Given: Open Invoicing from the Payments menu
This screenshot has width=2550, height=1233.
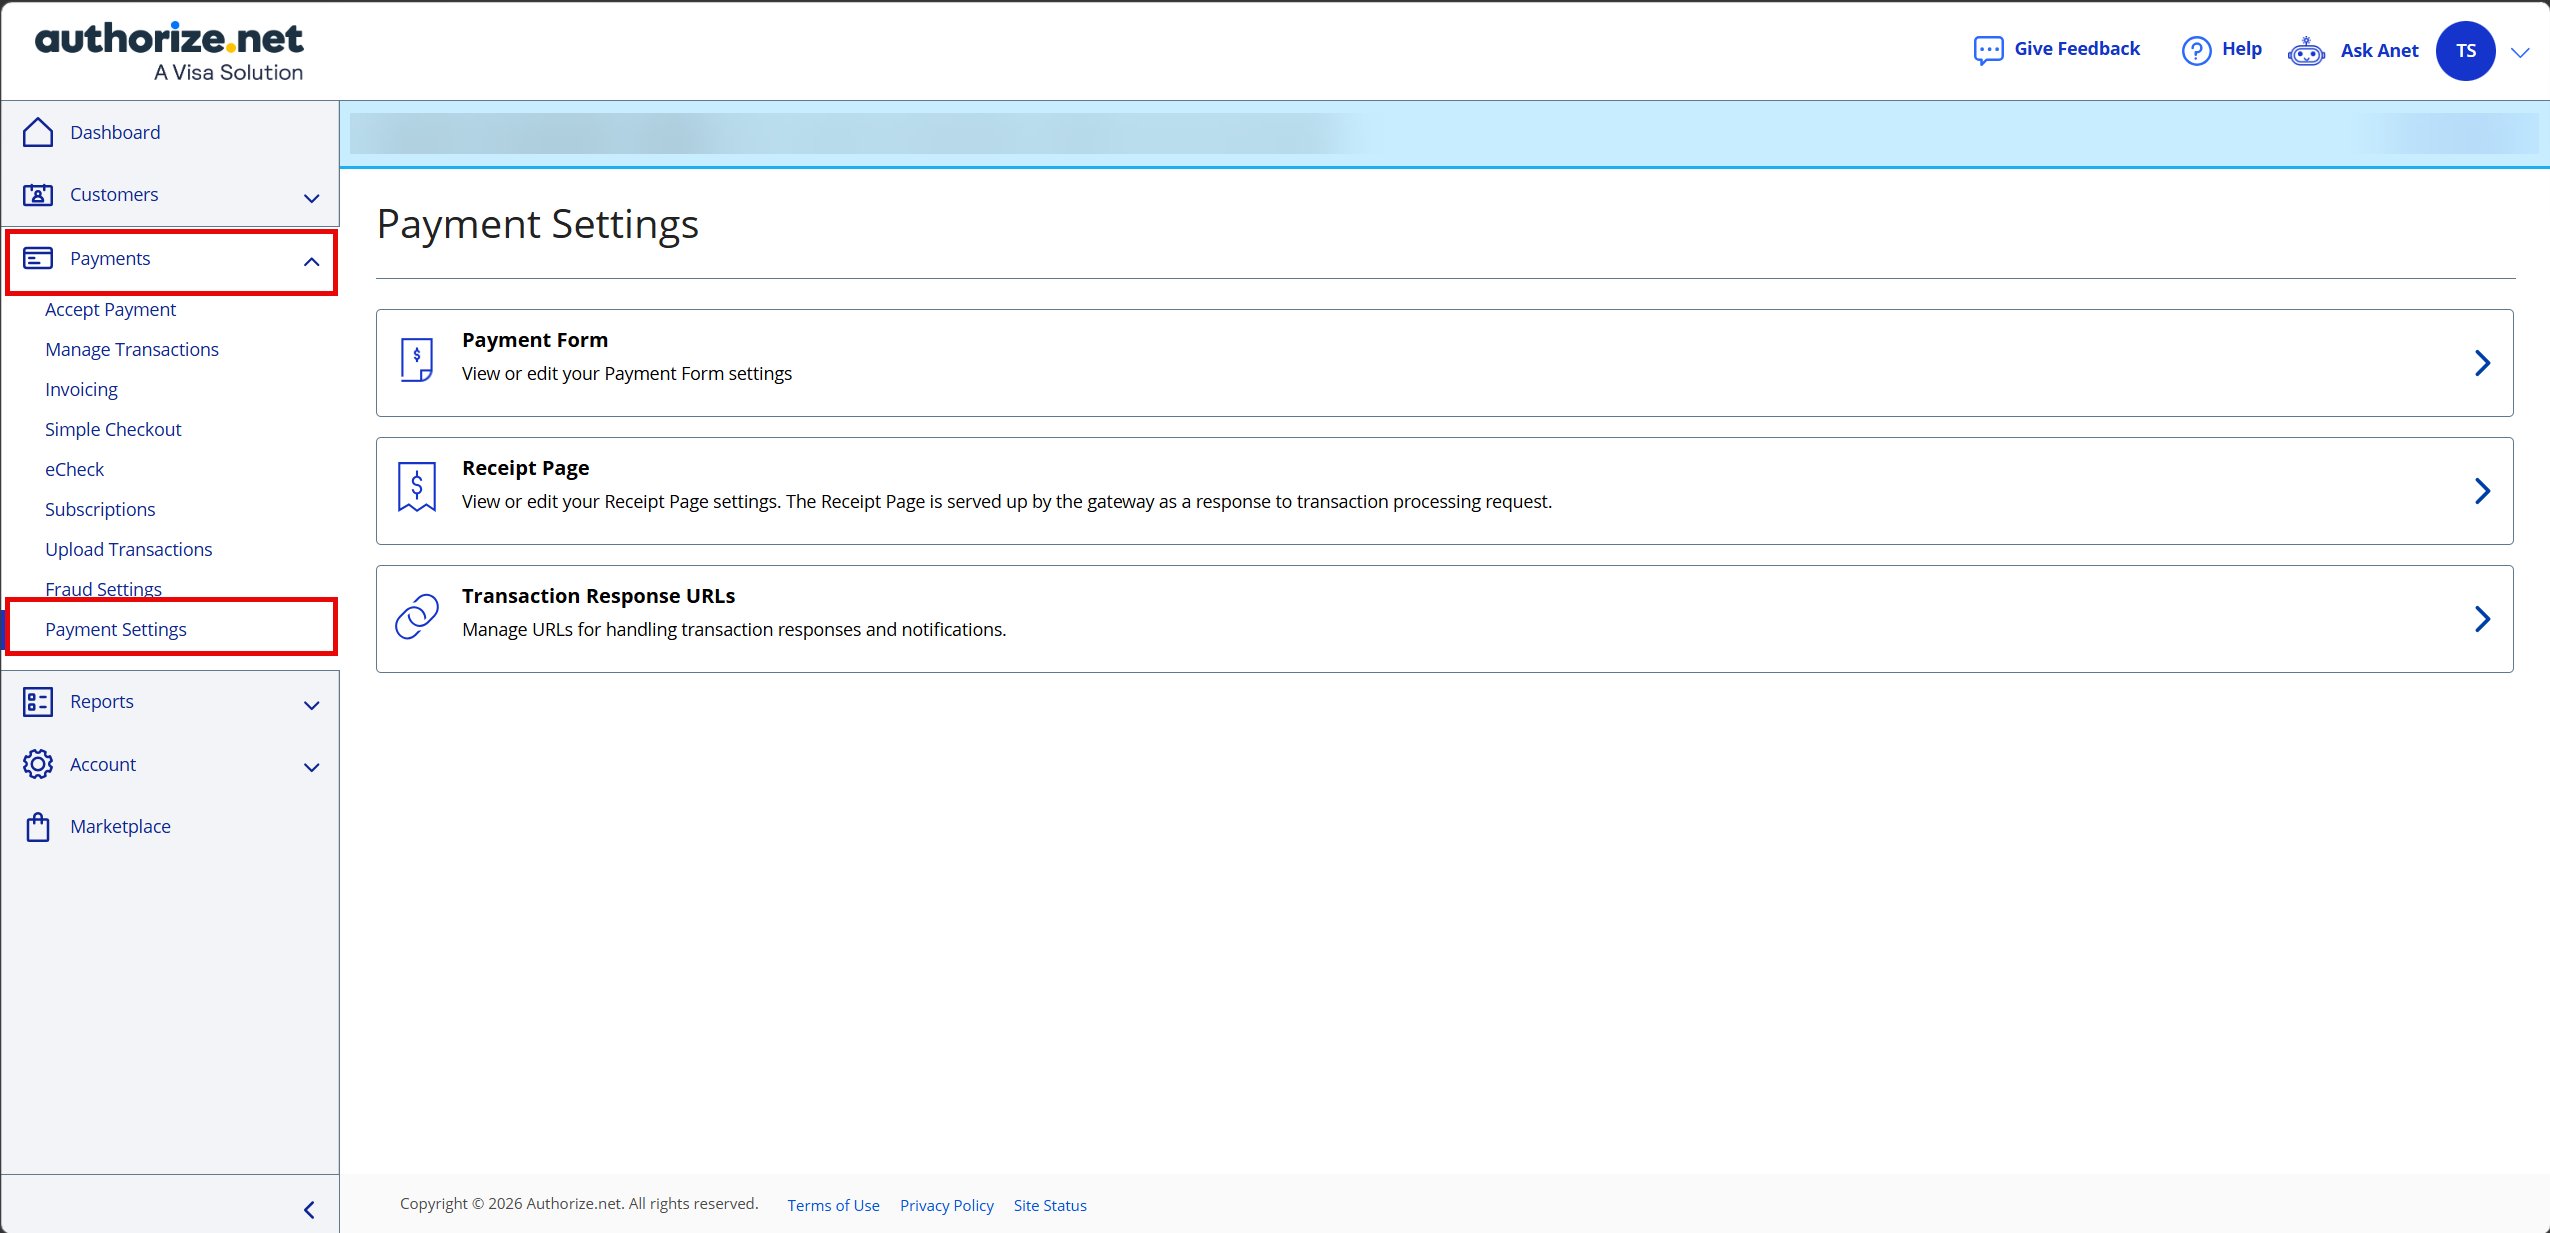Looking at the screenshot, I should coord(81,390).
